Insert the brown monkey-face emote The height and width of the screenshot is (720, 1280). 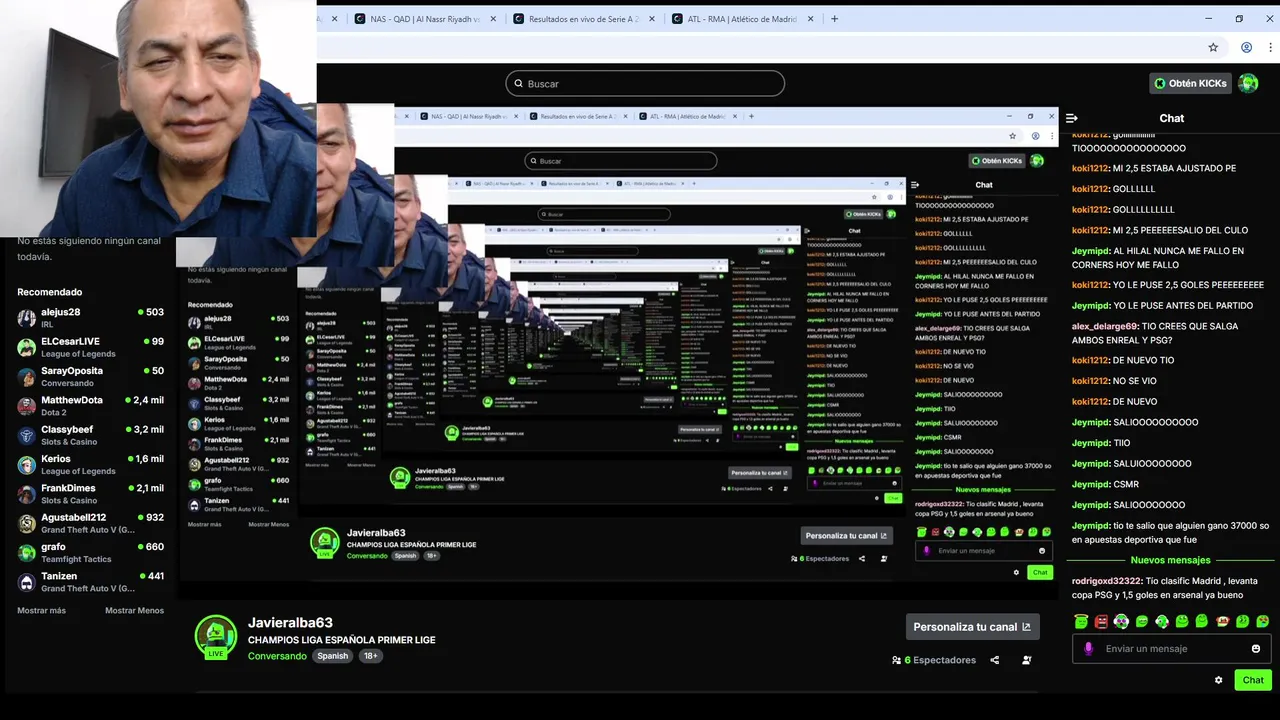tap(1222, 621)
